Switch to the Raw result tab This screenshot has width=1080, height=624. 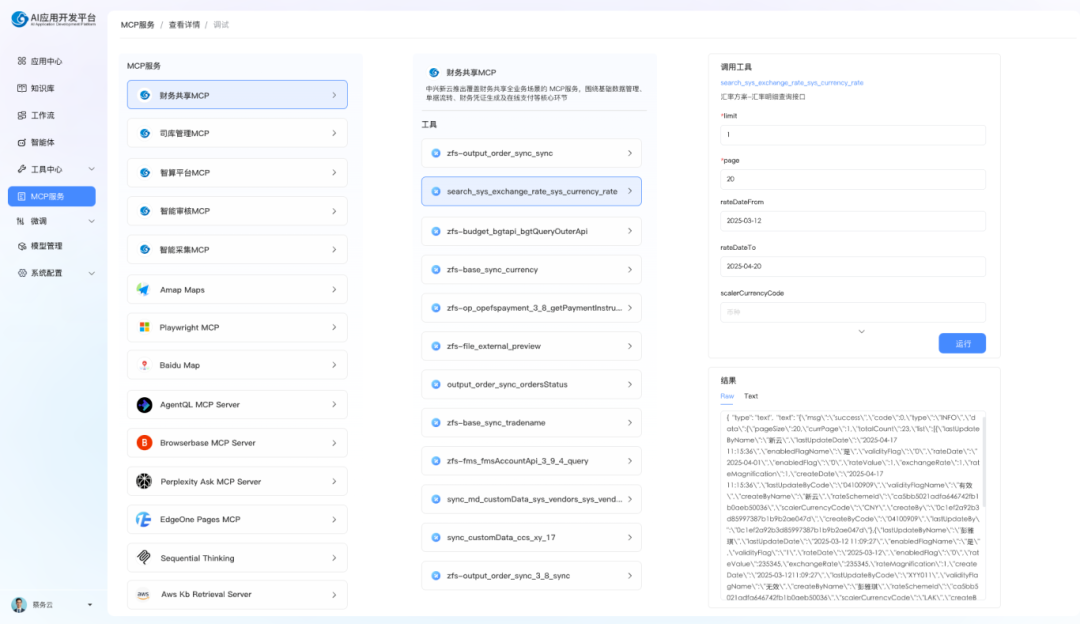click(727, 396)
